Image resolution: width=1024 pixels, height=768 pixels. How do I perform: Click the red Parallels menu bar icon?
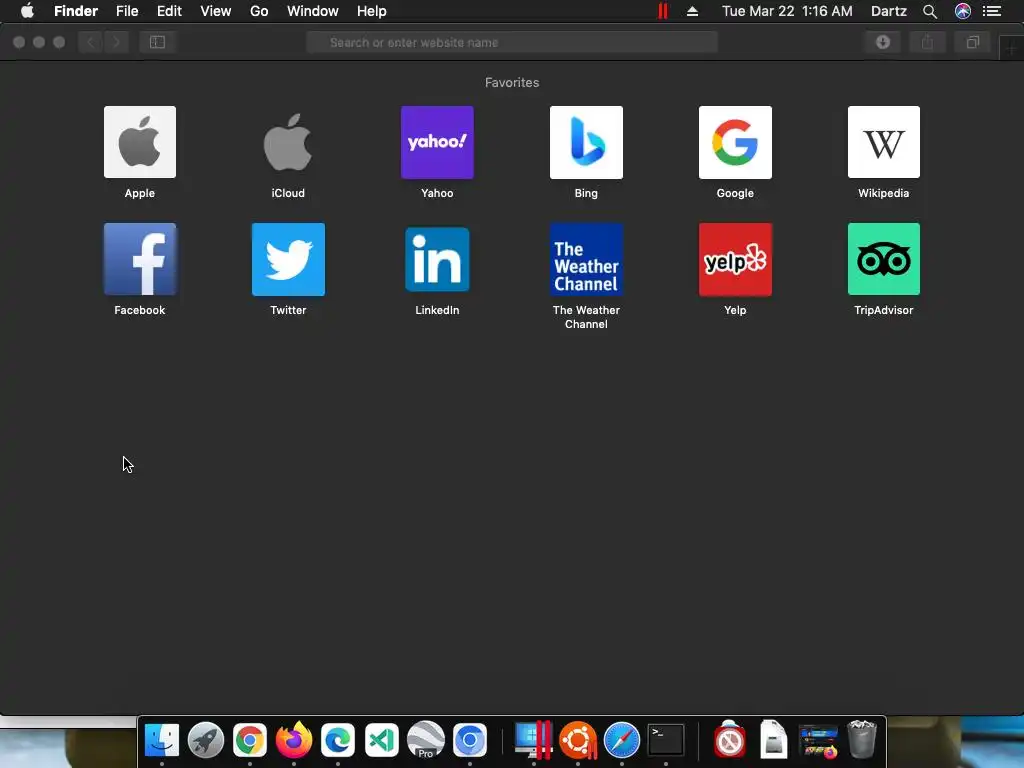(662, 11)
